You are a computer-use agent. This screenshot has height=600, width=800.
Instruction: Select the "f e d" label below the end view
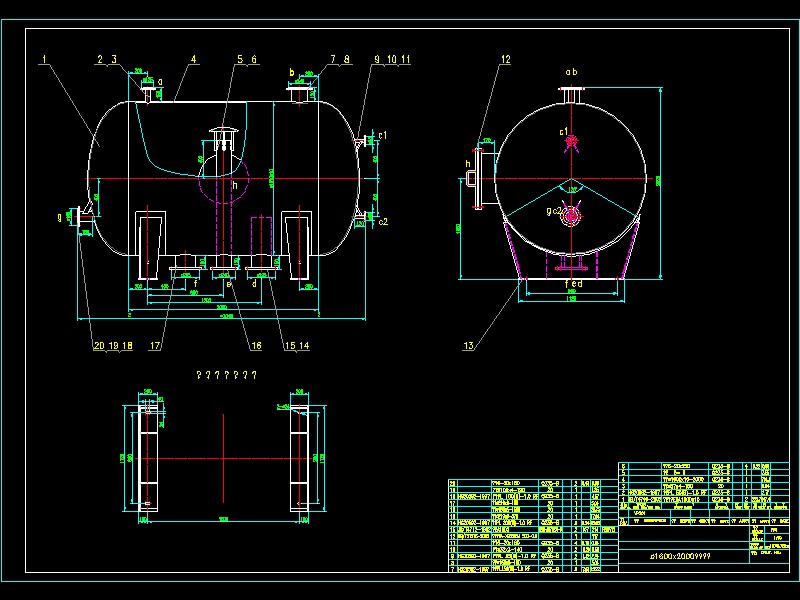tap(574, 284)
